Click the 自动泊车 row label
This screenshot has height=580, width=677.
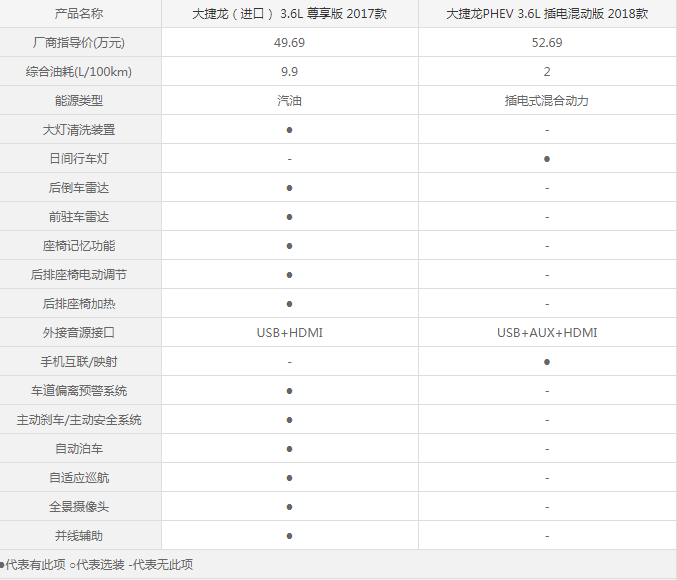tap(79, 449)
